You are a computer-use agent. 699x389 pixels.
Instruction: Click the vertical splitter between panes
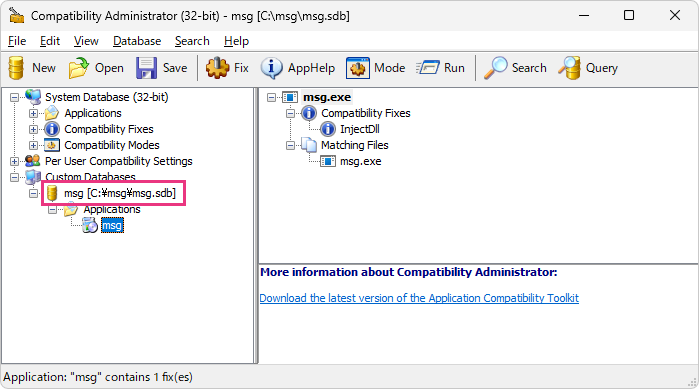pyautogui.click(x=256, y=225)
